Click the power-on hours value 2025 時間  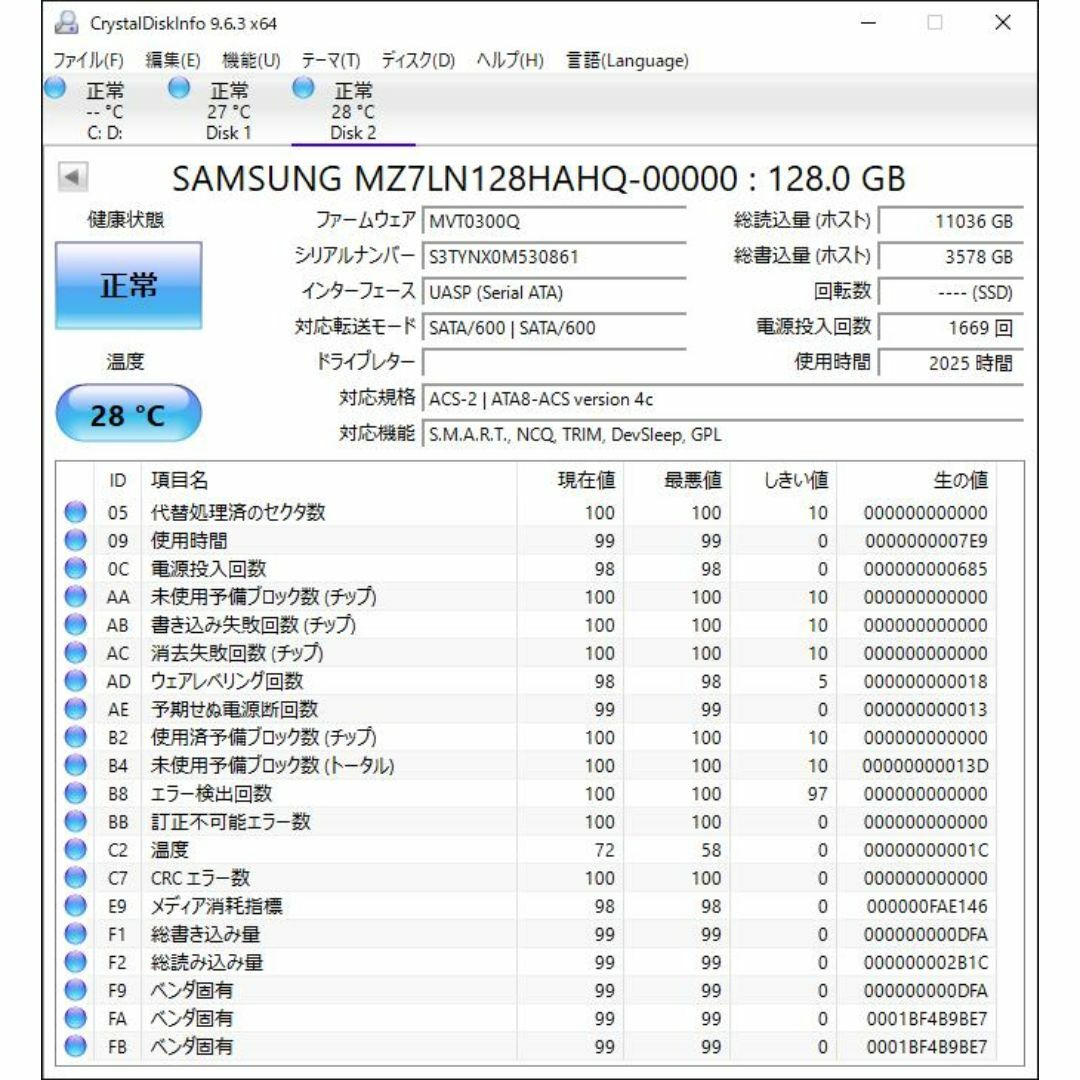[951, 364]
